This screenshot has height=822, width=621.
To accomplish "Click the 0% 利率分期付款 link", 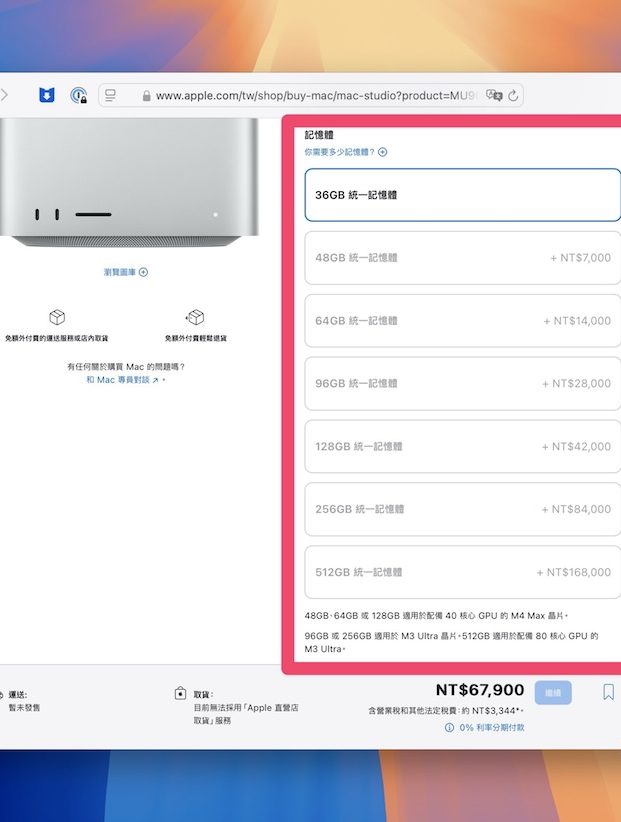I will (x=492, y=728).
